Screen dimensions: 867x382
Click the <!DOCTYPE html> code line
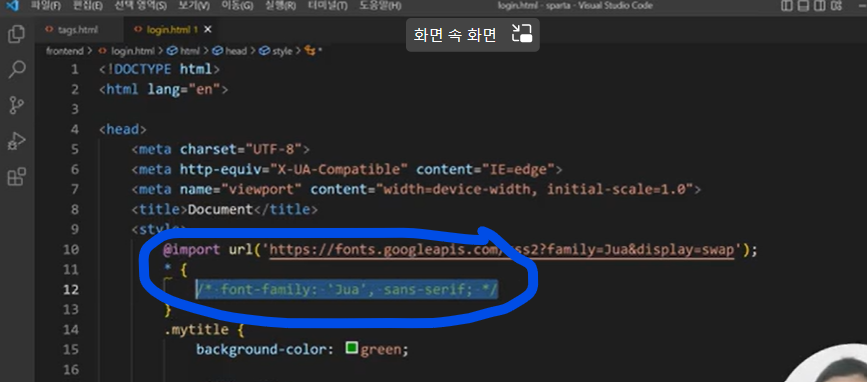click(x=160, y=70)
